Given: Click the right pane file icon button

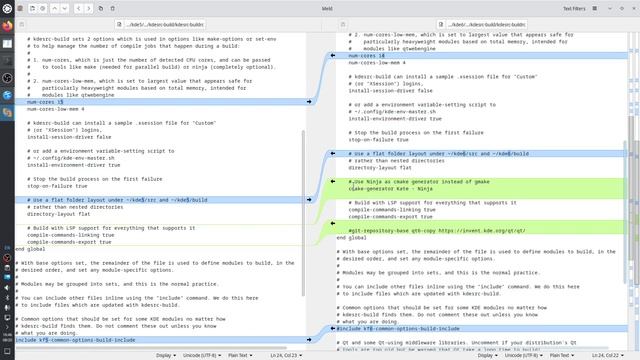Looking at the screenshot, I should (441, 24).
